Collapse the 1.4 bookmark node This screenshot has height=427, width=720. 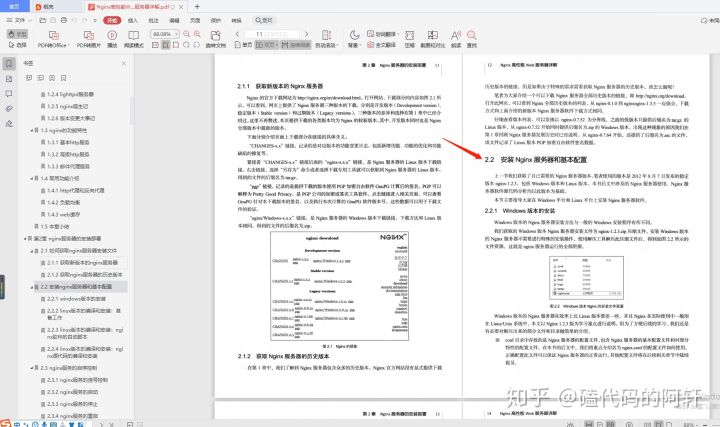pyautogui.click(x=31, y=178)
